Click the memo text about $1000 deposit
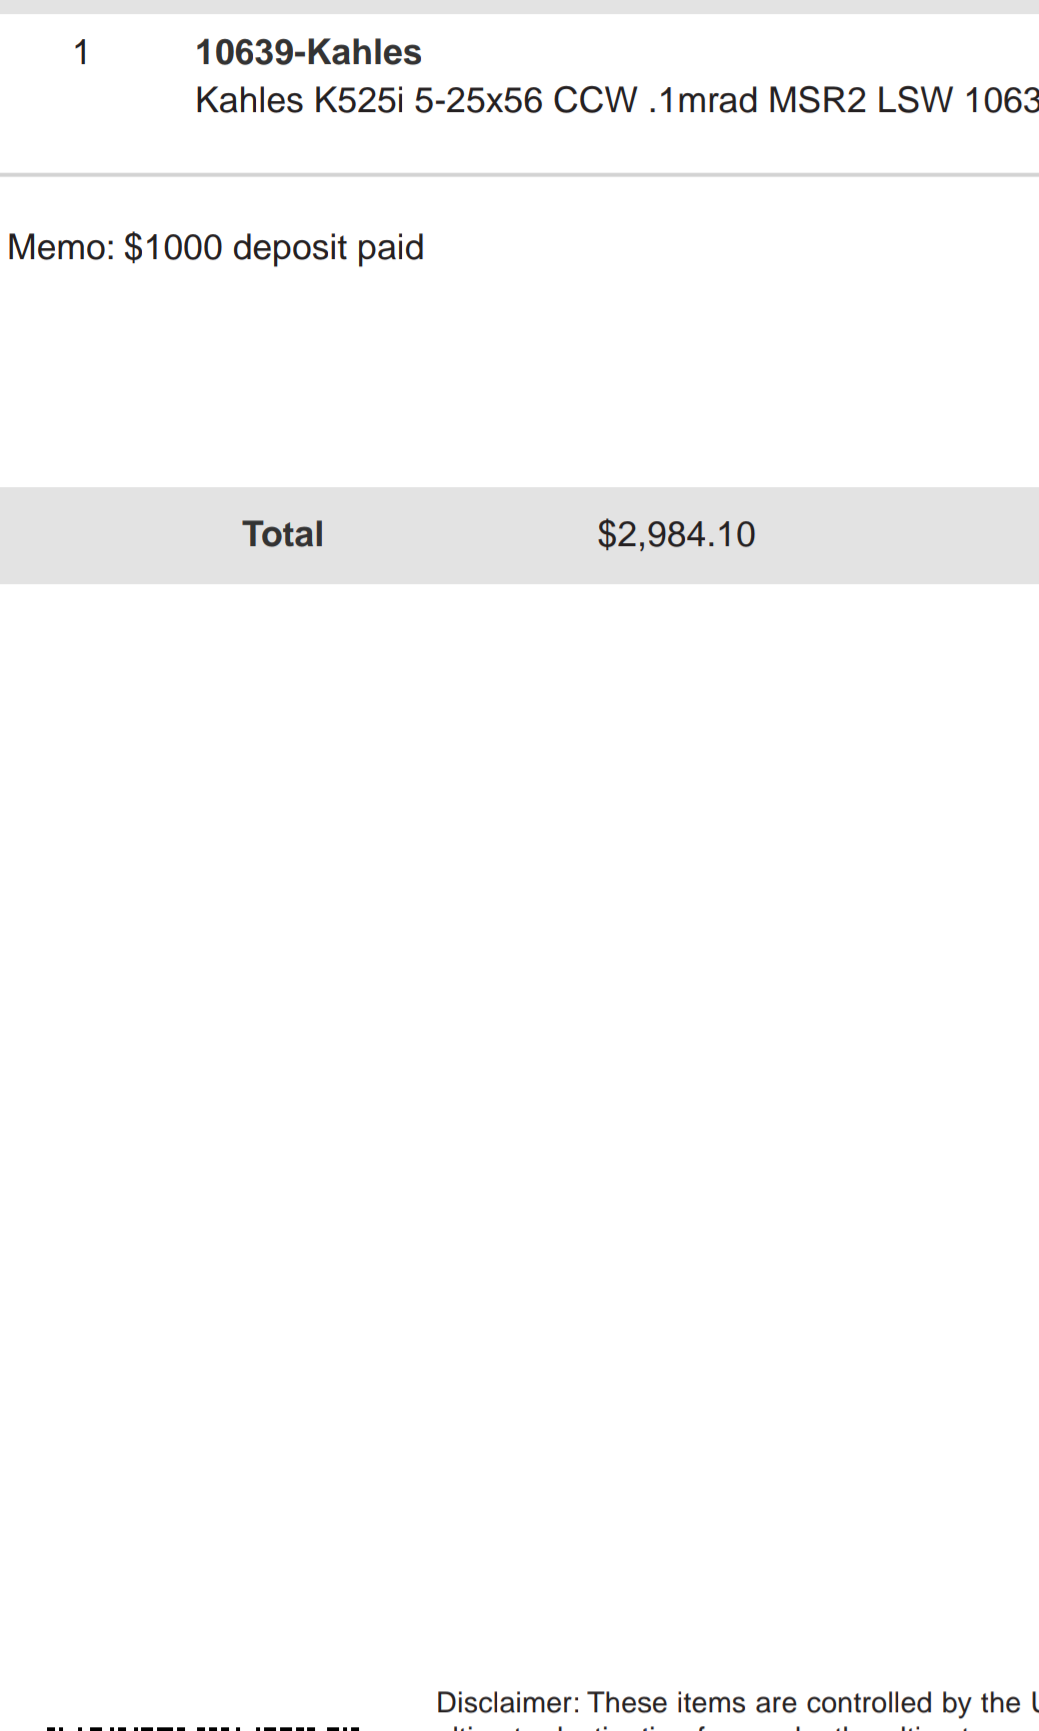 216,247
